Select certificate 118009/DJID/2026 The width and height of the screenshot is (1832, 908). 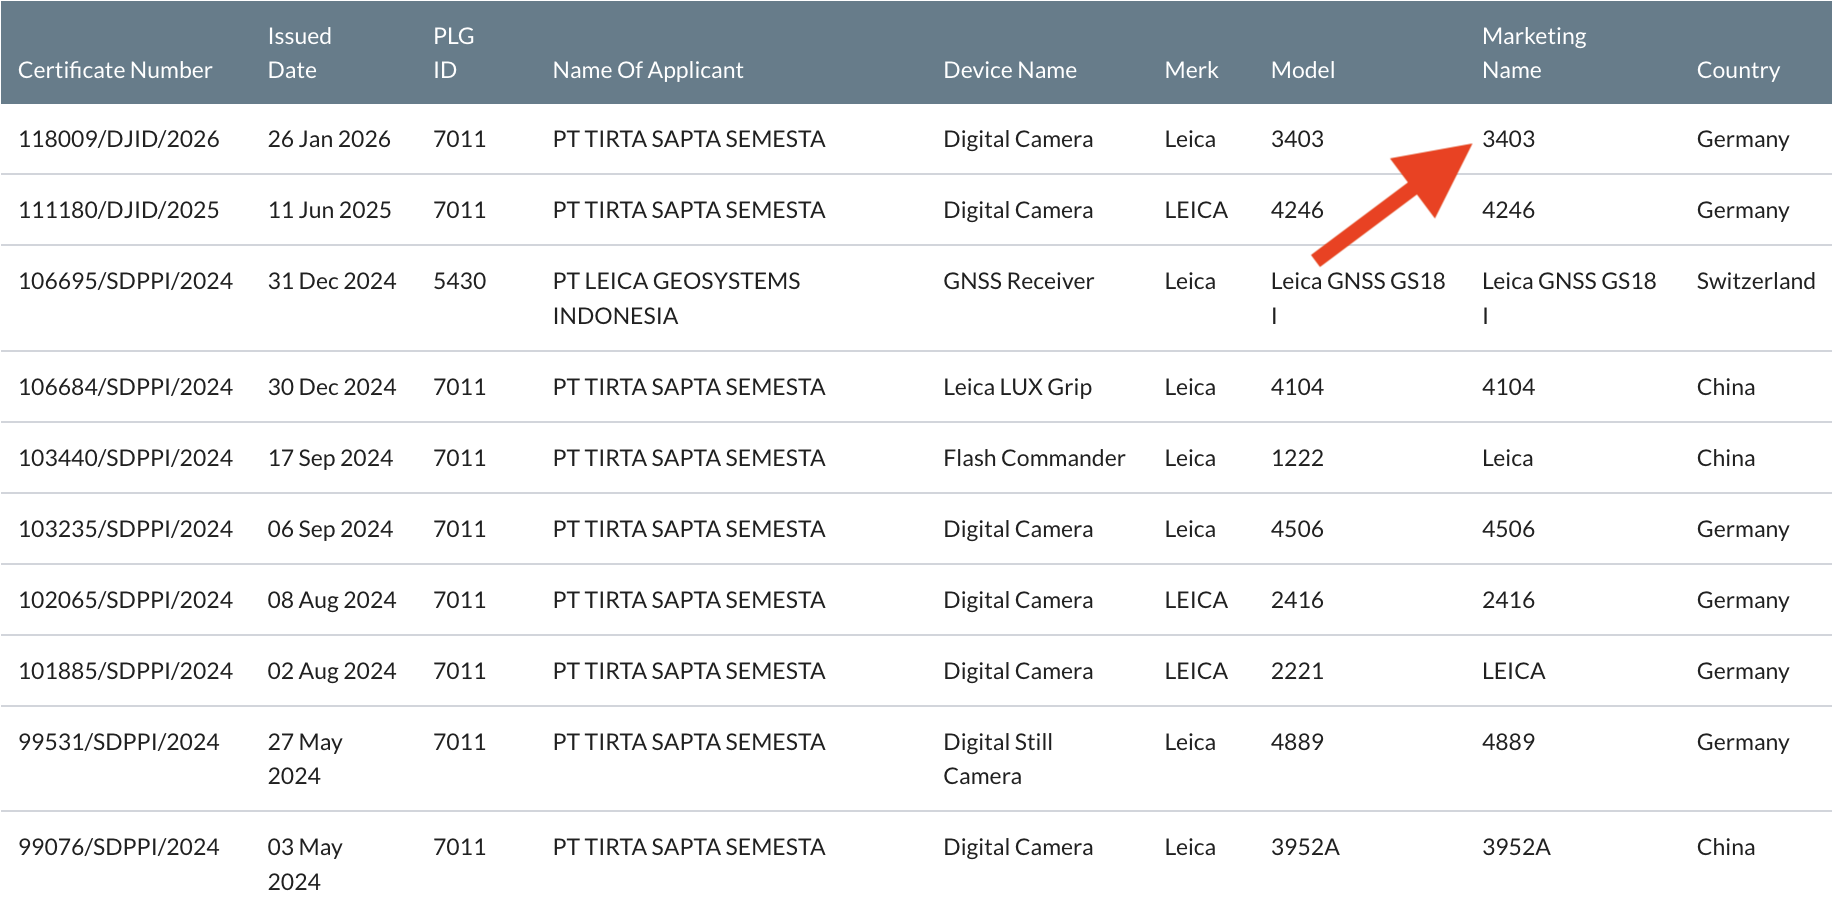click(118, 139)
